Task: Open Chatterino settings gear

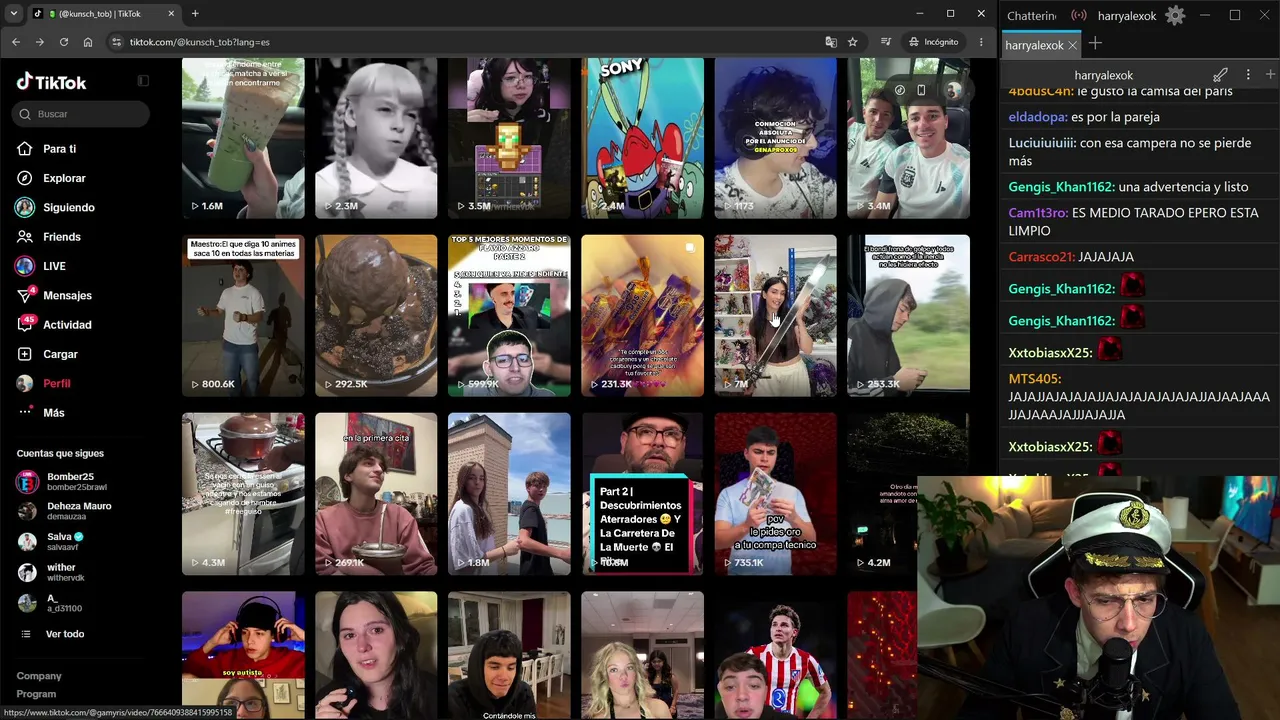Action: pyautogui.click(x=1175, y=16)
